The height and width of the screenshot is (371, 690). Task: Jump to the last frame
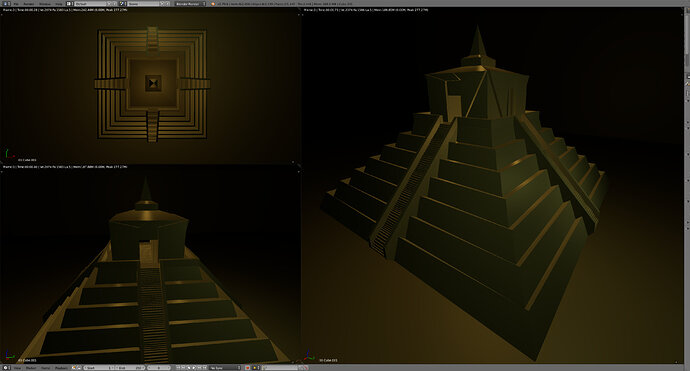pos(205,367)
